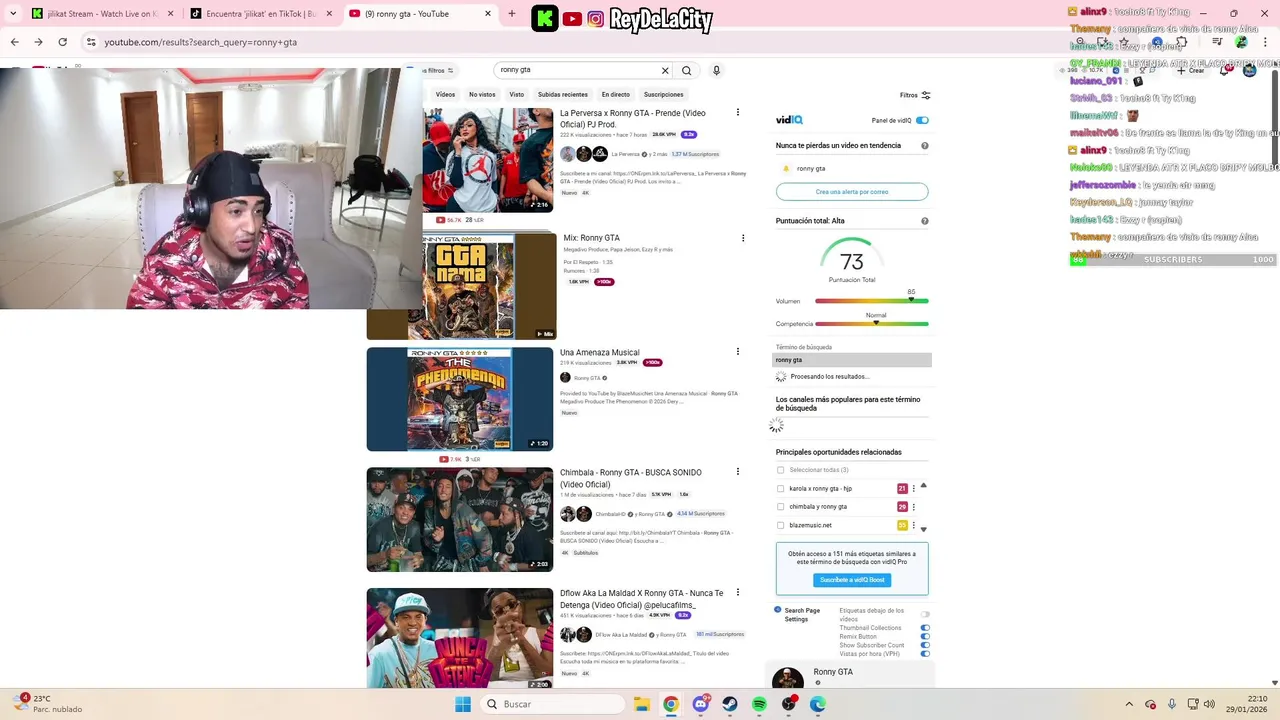Toggle the Panel de vidIQ switch
1280x720 pixels.
point(922,120)
